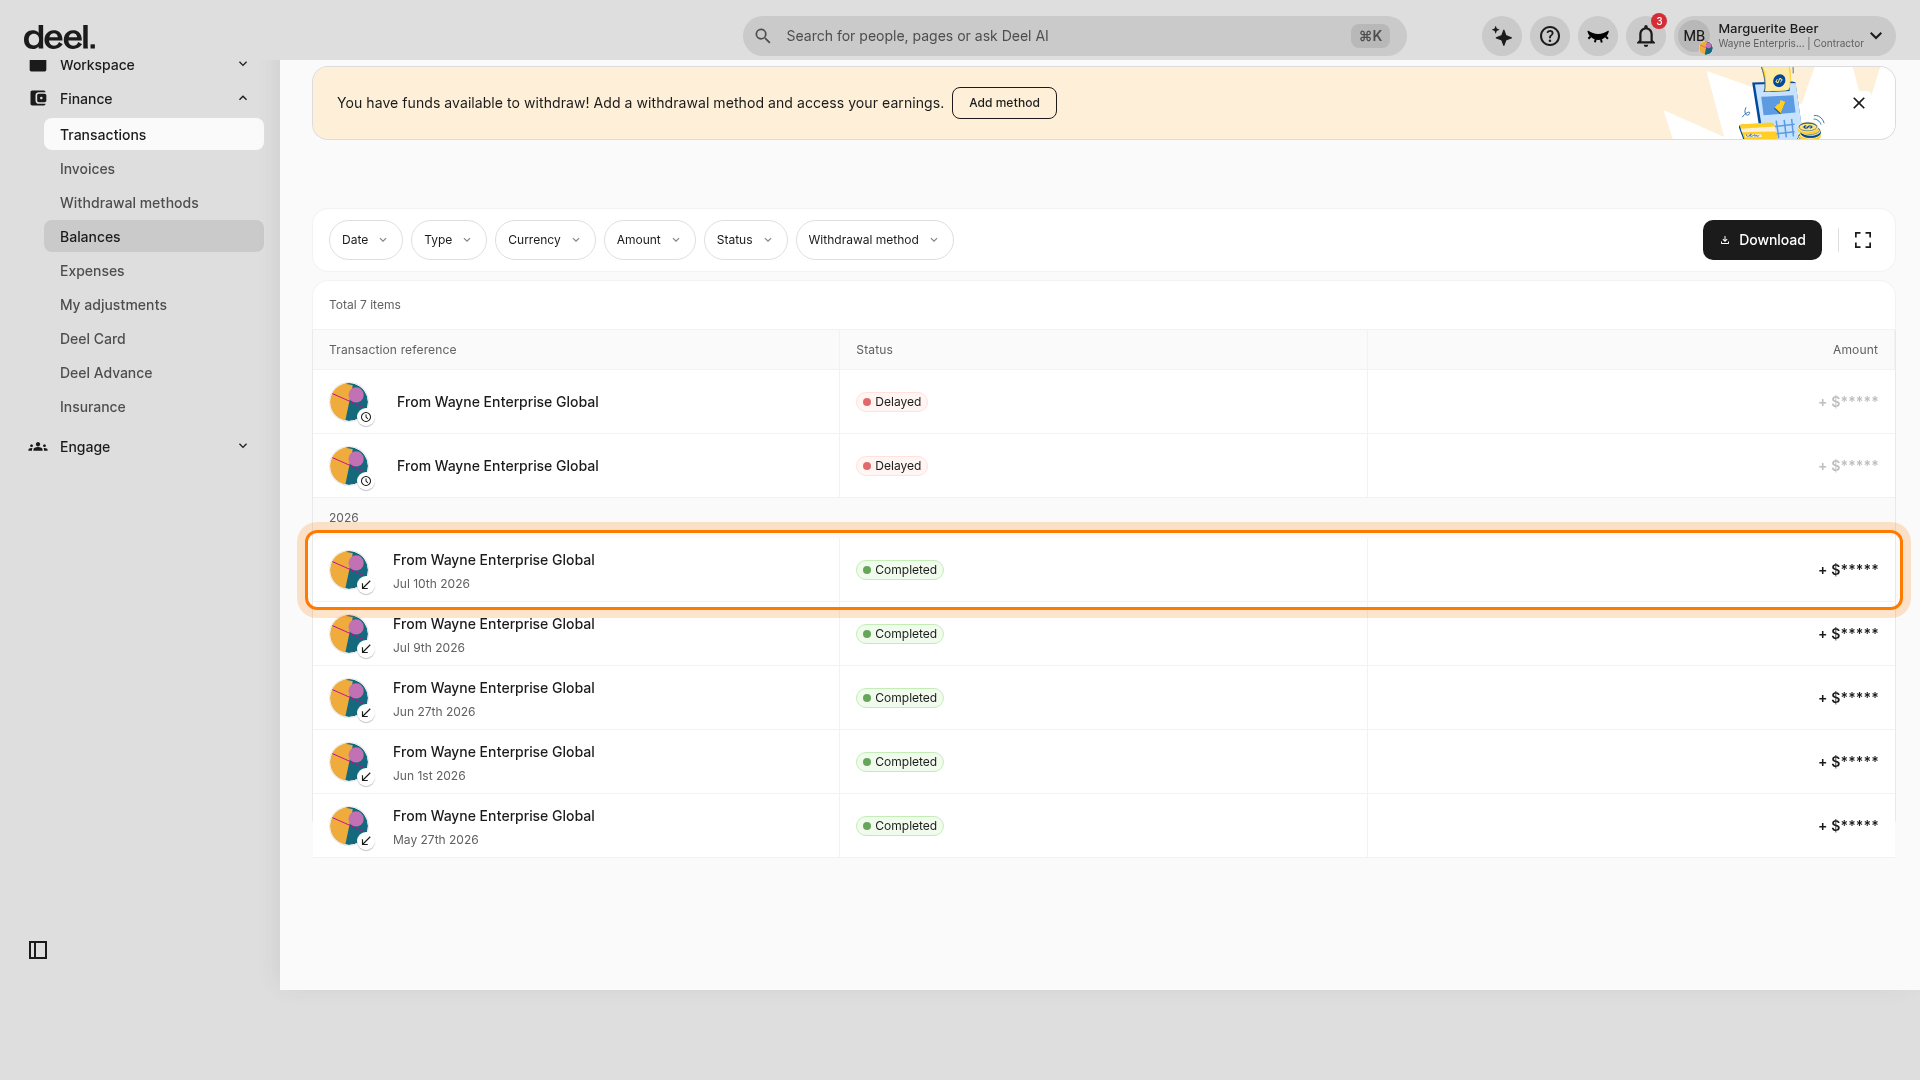
Task: Click the avatar in the Jun 1st 2026 row
Action: tap(350, 762)
